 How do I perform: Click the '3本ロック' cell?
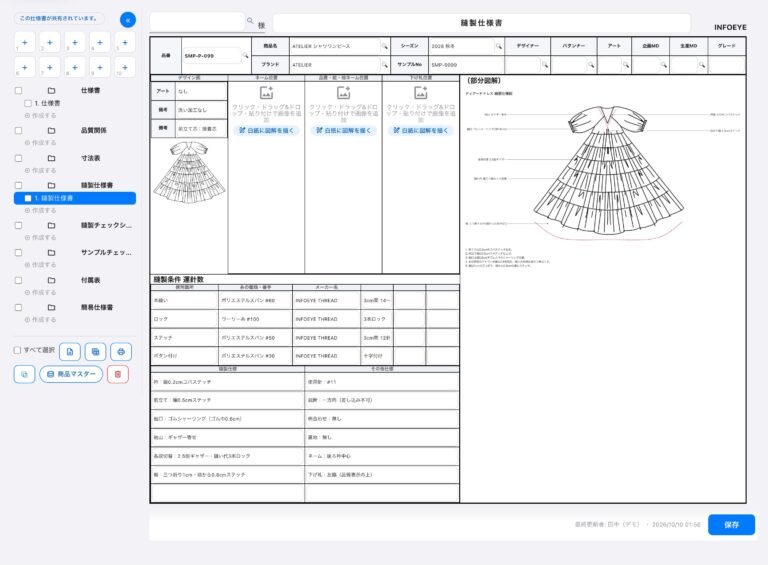pyautogui.click(x=377, y=319)
